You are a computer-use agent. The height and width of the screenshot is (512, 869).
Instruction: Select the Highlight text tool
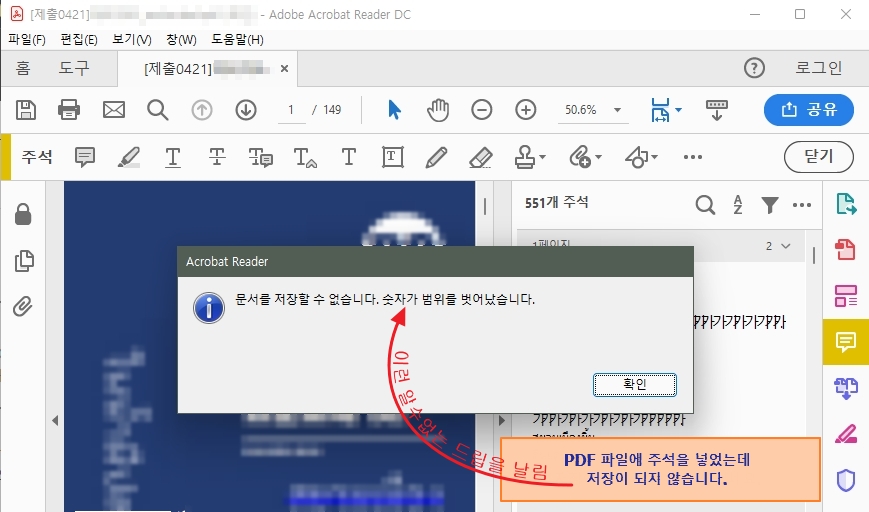(x=129, y=157)
